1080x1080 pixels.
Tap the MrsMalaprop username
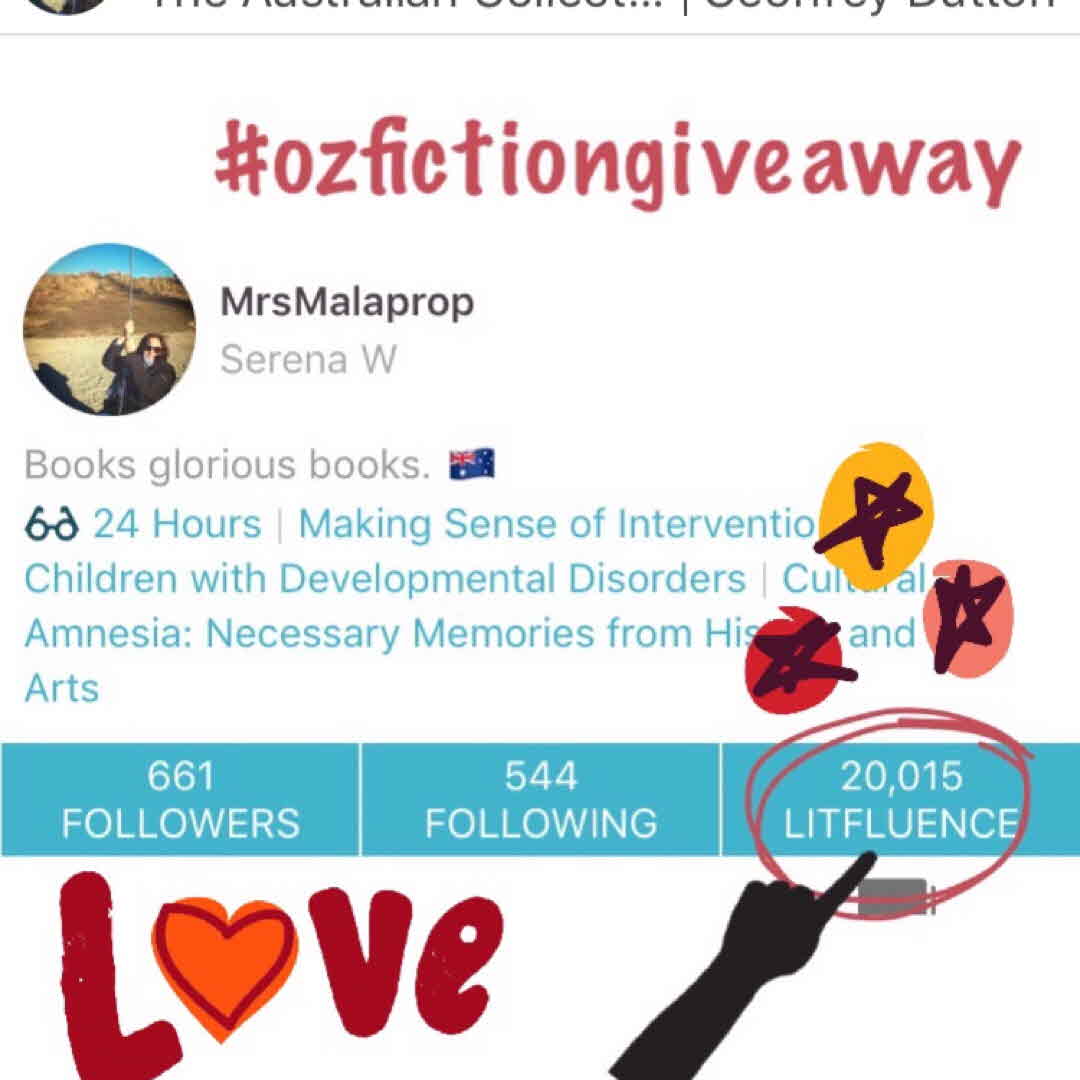point(347,302)
